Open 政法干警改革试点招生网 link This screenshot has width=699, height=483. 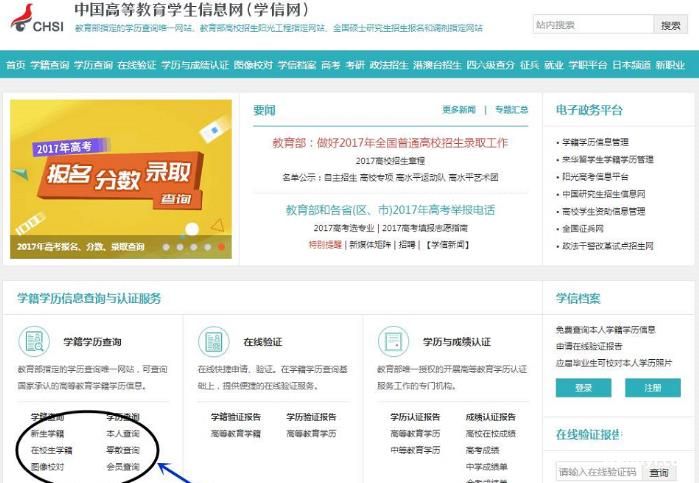tap(608, 246)
